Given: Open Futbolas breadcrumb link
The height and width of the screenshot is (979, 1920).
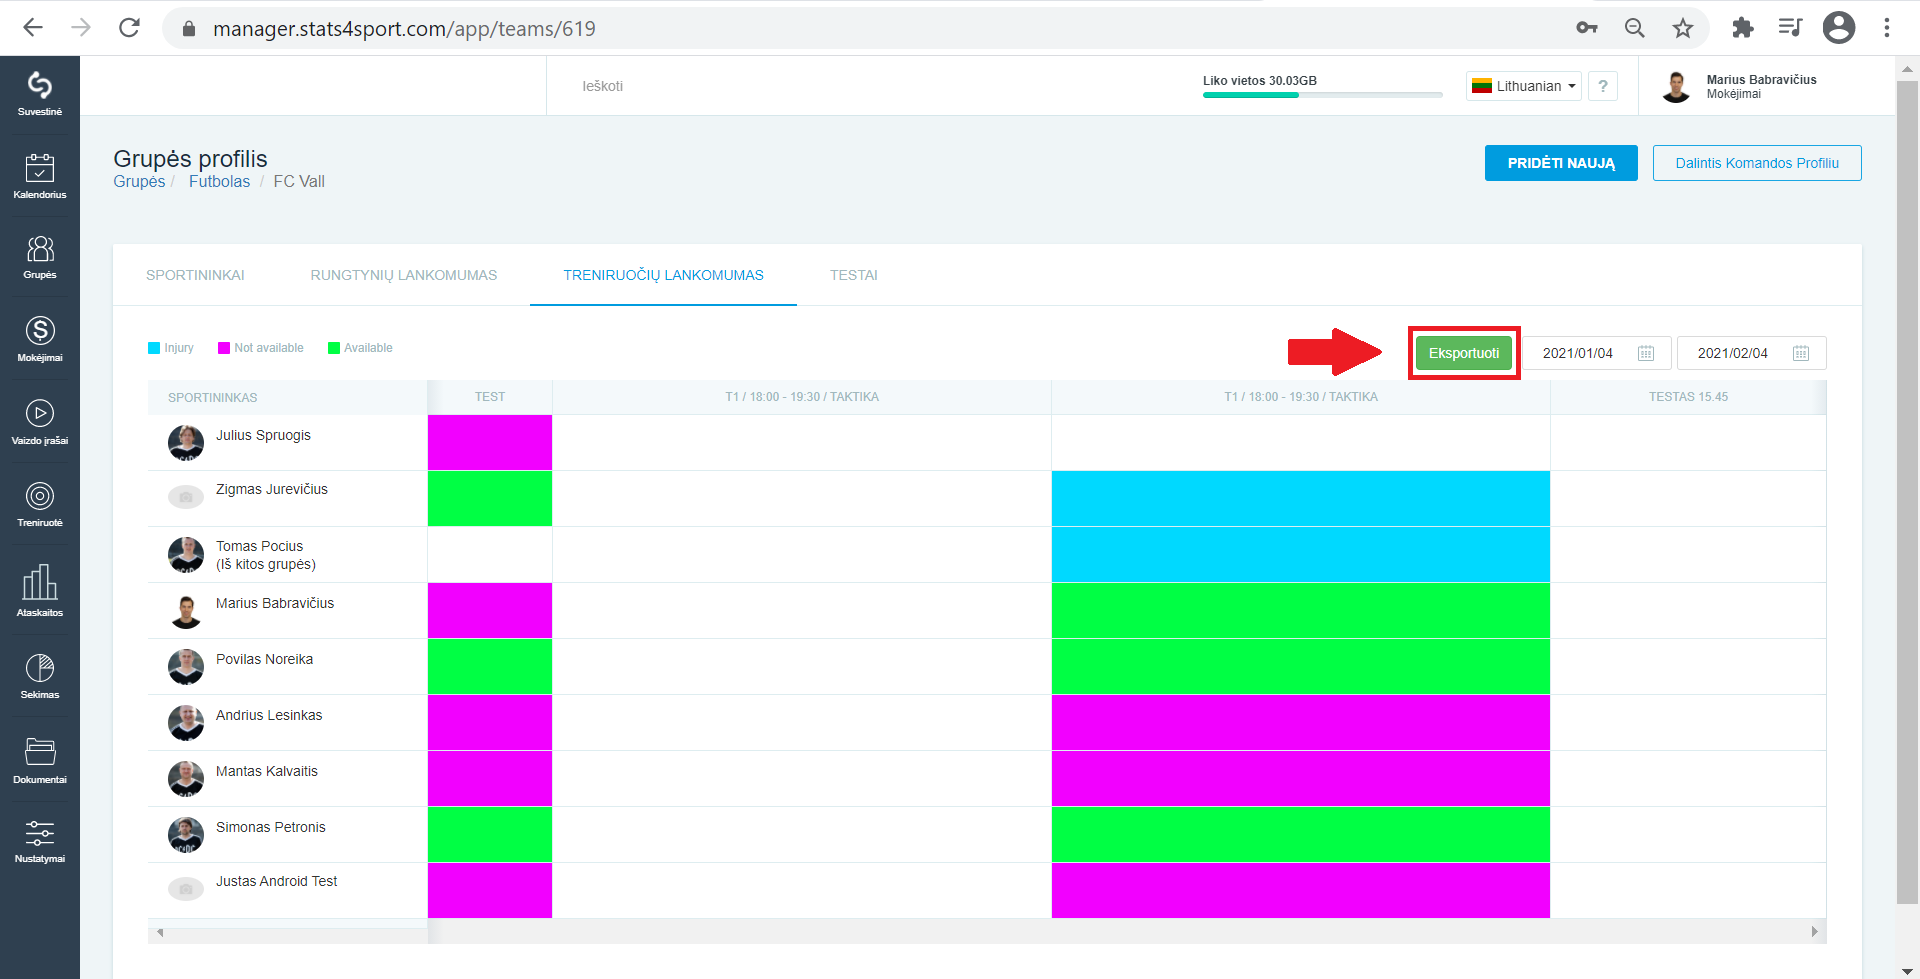Looking at the screenshot, I should 219,181.
